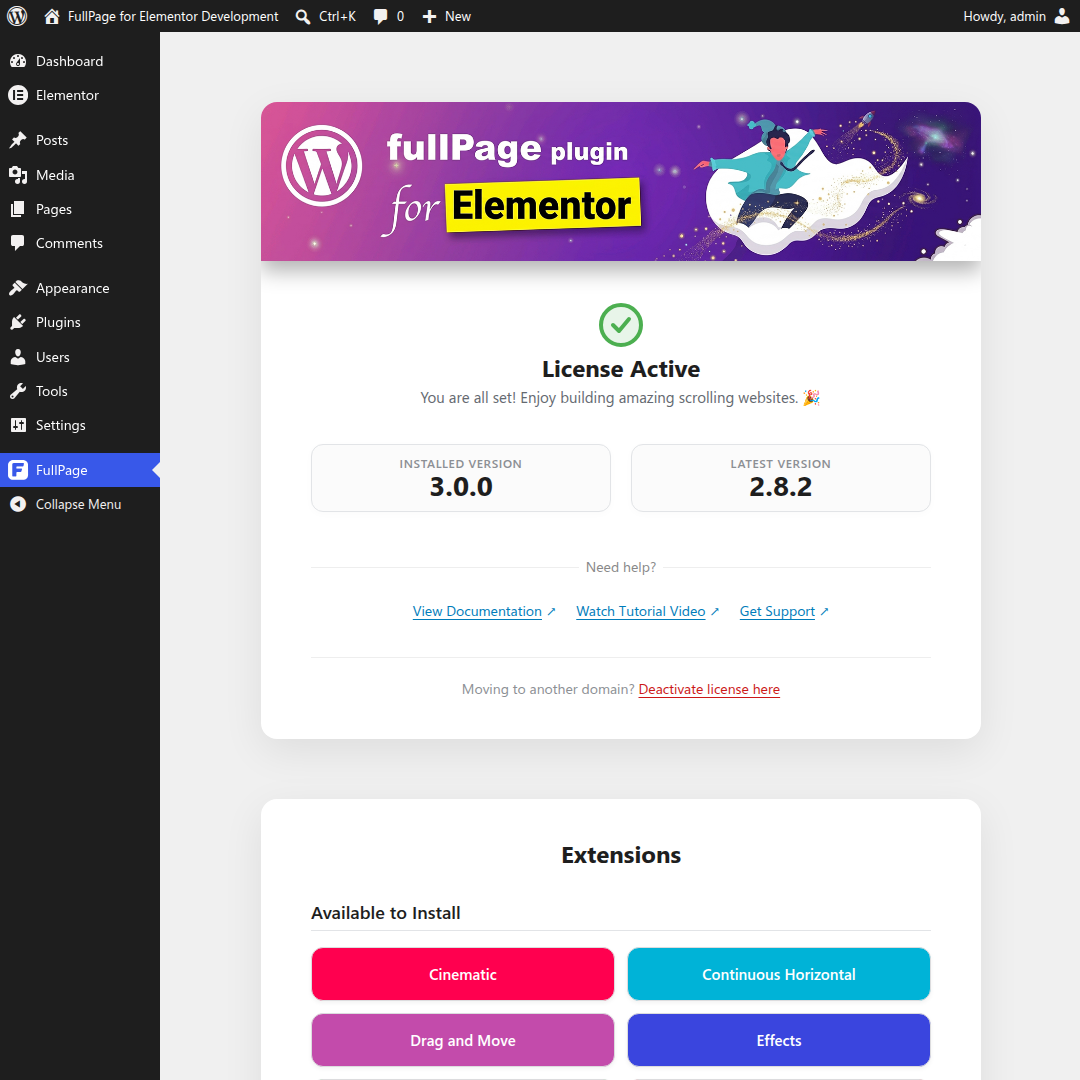Install the Cinematic extension
Image resolution: width=1080 pixels, height=1080 pixels.
pyautogui.click(x=463, y=974)
